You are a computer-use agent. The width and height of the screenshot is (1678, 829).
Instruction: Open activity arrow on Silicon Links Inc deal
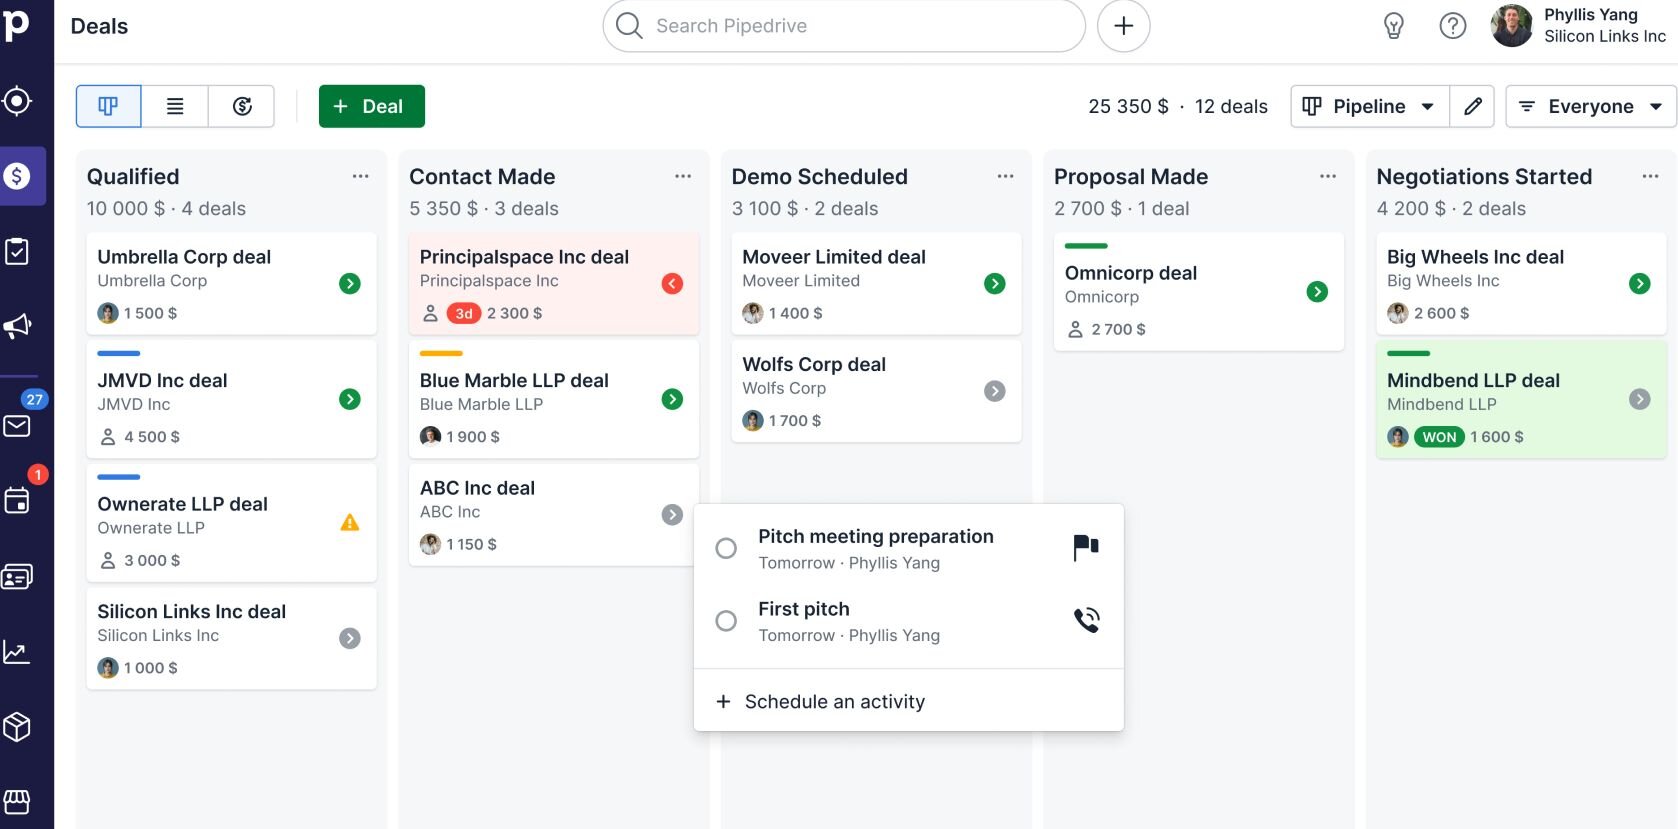(350, 638)
